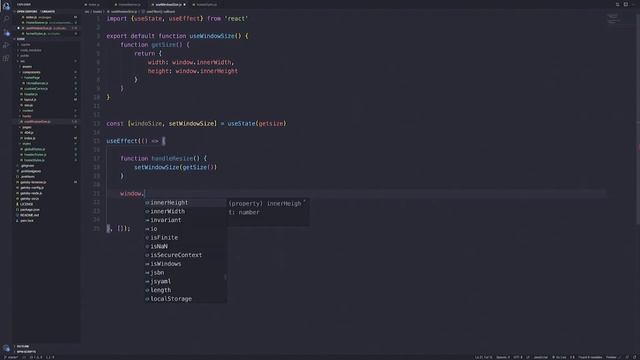Open layout.js in the explorer tree
Screen dimensions: 640x360
(47, 100)
